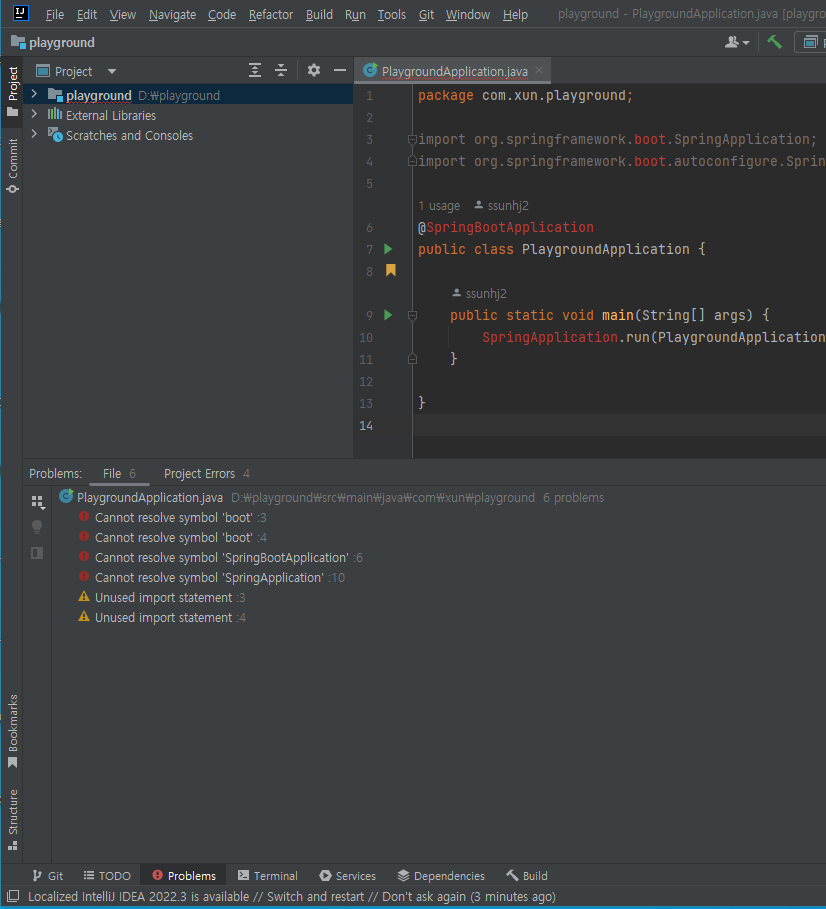Open Terminal tool window
Viewport: 826px width, 909px height.
(x=268, y=875)
